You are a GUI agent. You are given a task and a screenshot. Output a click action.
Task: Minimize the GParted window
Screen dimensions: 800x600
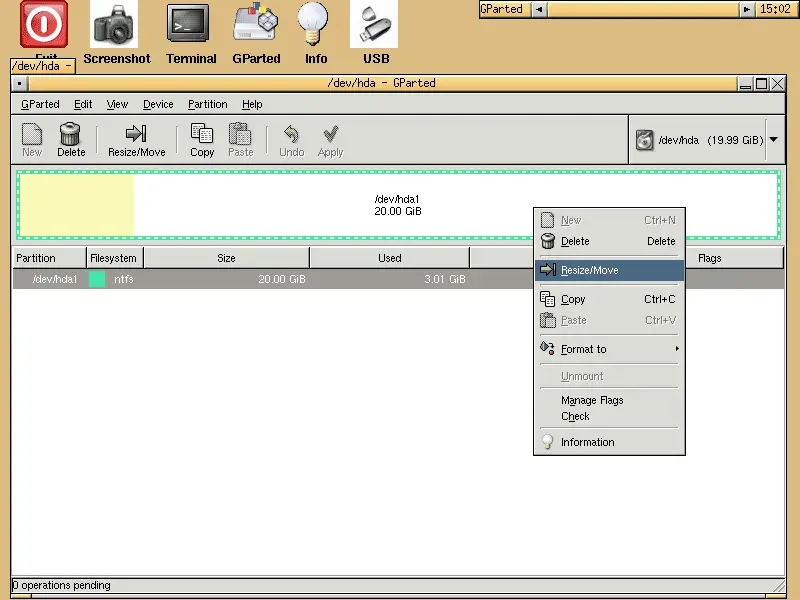coord(745,83)
